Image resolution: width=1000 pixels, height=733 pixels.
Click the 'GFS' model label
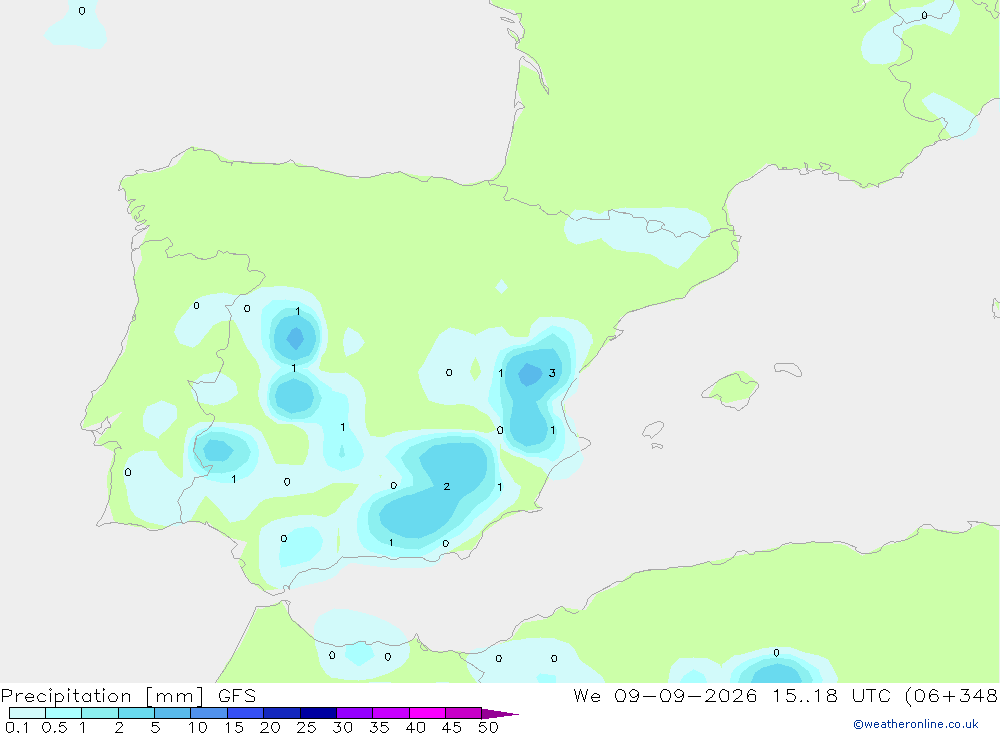237,695
